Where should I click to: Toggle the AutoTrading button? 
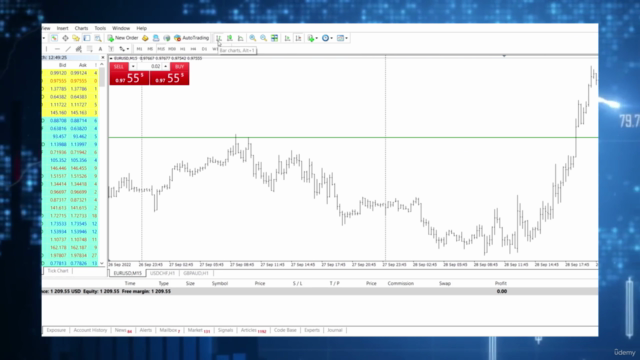(191, 38)
